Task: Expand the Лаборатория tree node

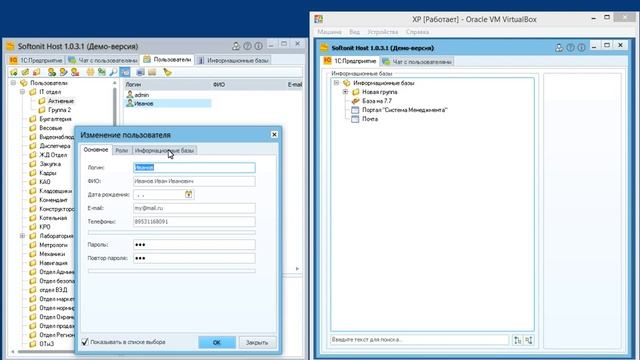Action: click(x=22, y=236)
